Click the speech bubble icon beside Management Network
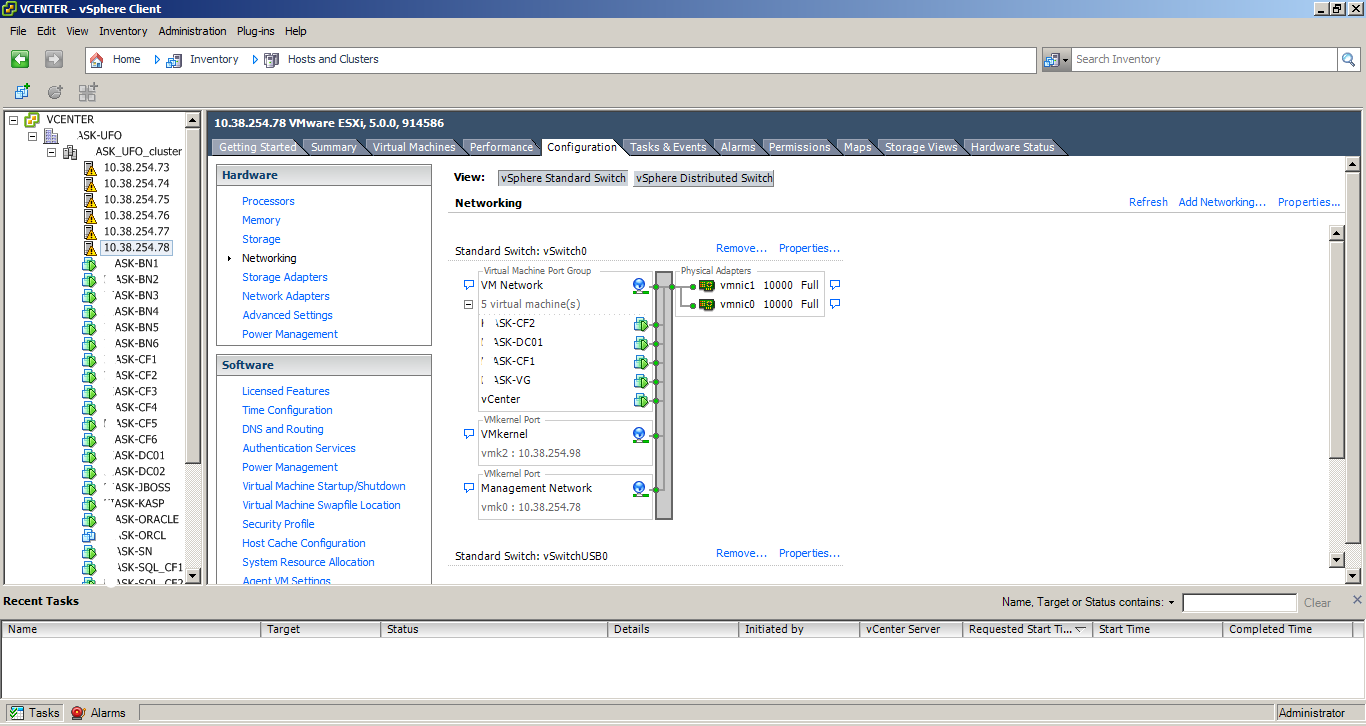The height and width of the screenshot is (726, 1366). tap(468, 489)
